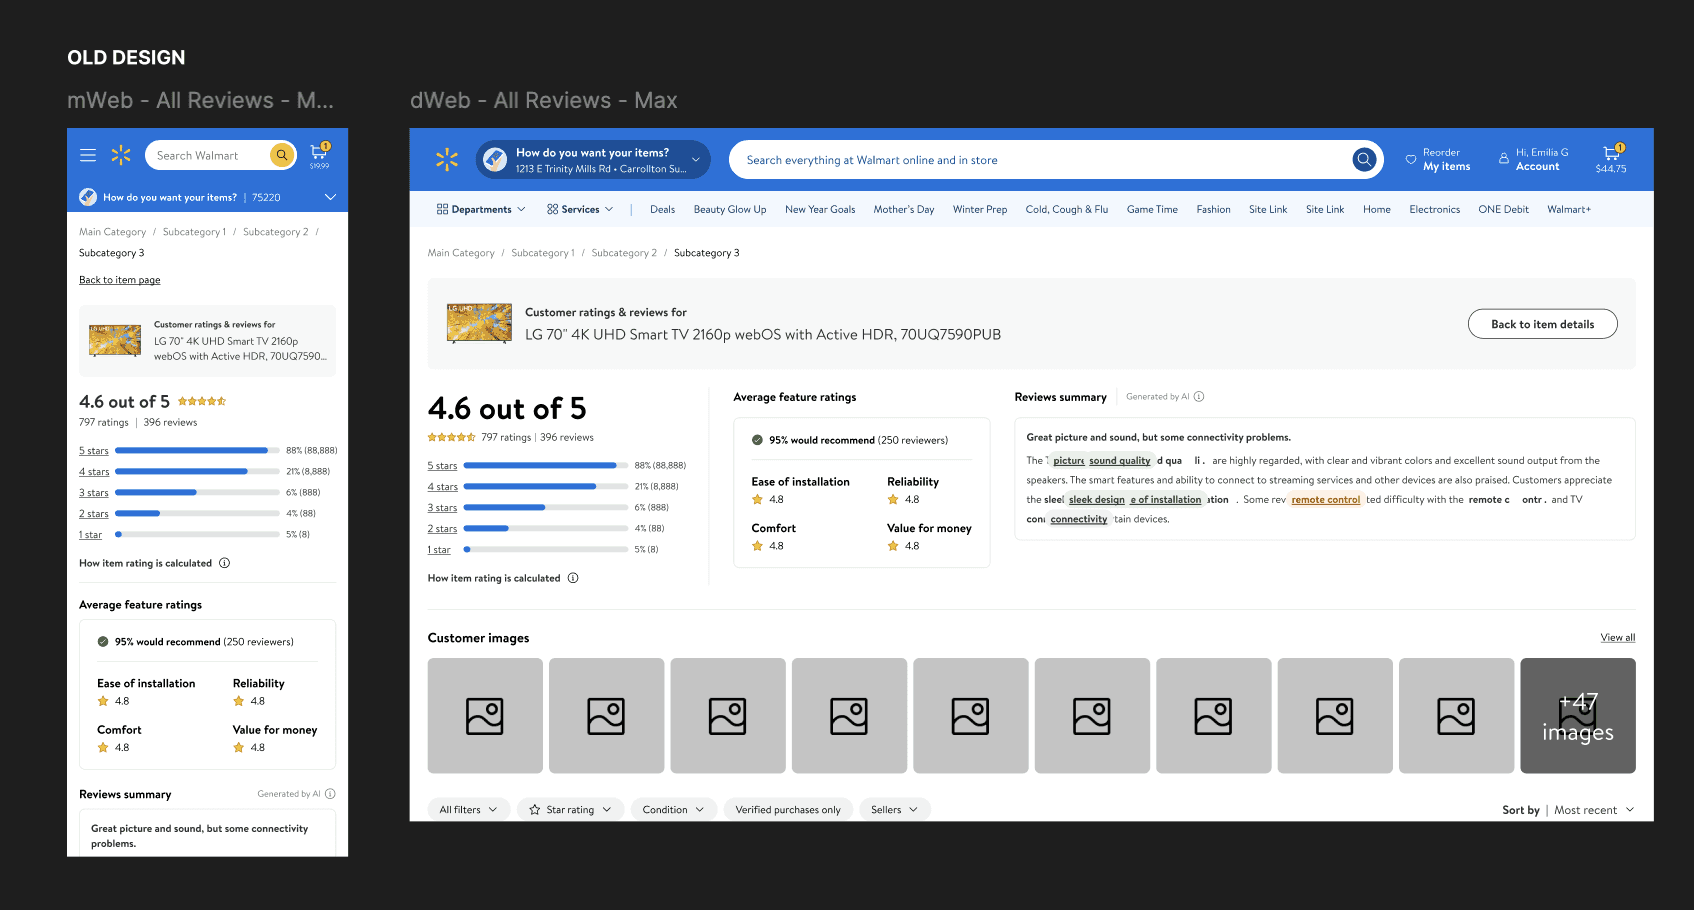Click the LG TV product thumbnail in mWeb
1694x910 pixels.
tap(115, 340)
